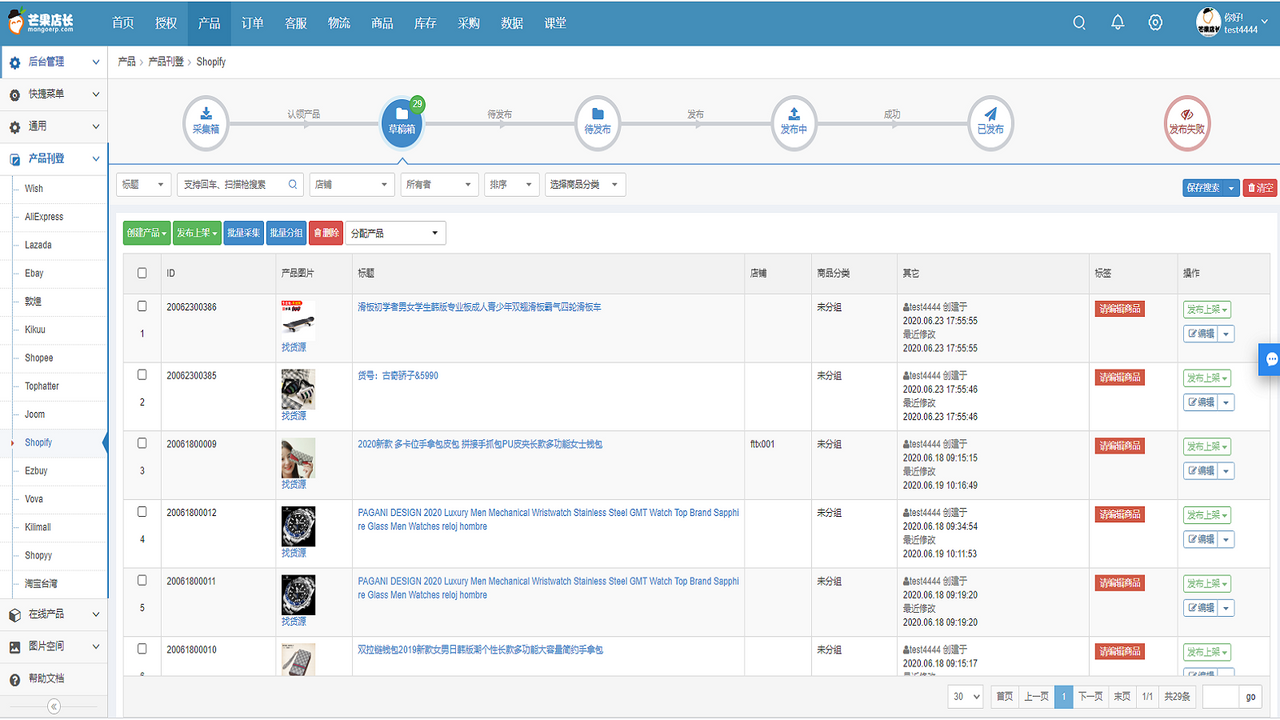This screenshot has width=1280, height=720.
Task: Click the red 删除 delete button
Action: (326, 233)
